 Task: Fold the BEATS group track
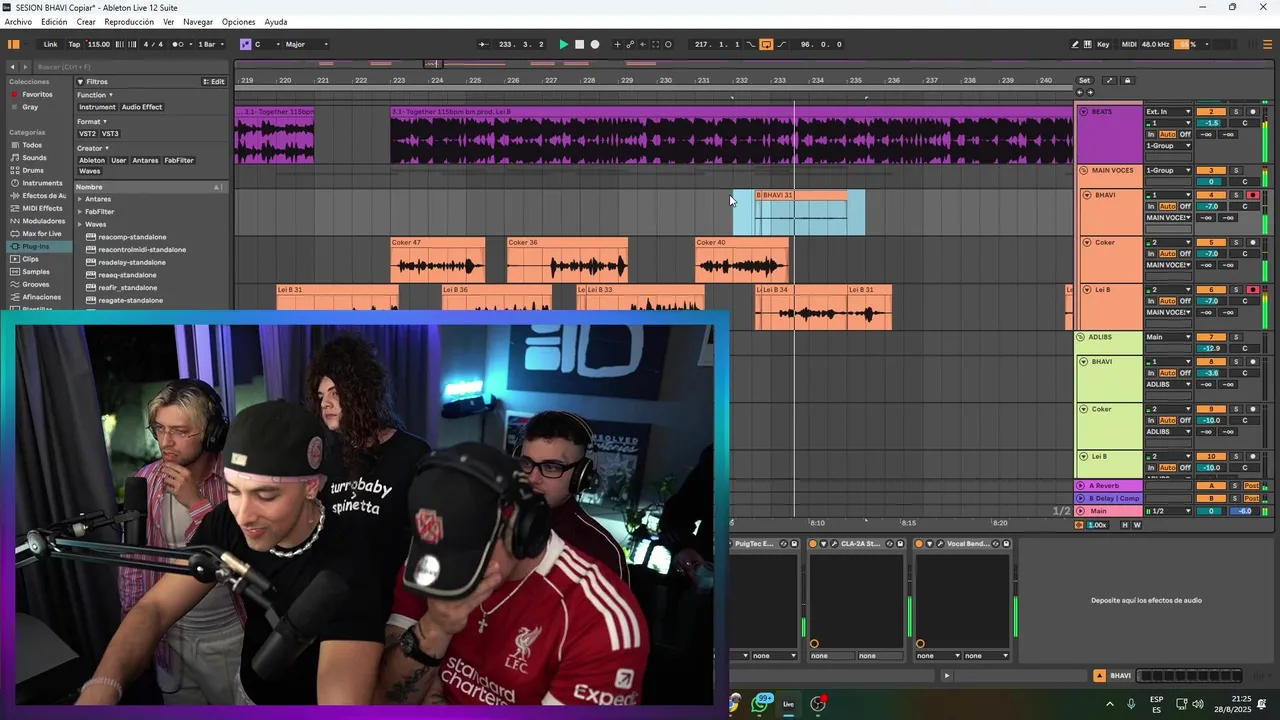pyautogui.click(x=1083, y=112)
